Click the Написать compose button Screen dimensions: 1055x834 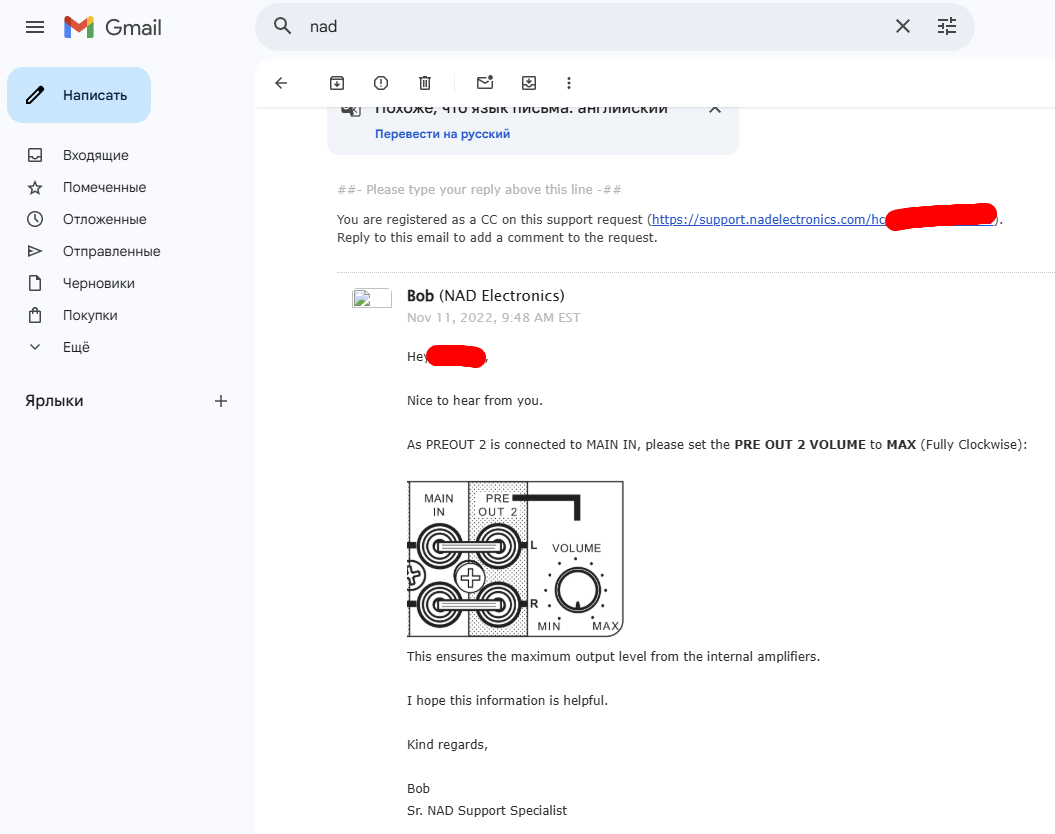(x=79, y=95)
